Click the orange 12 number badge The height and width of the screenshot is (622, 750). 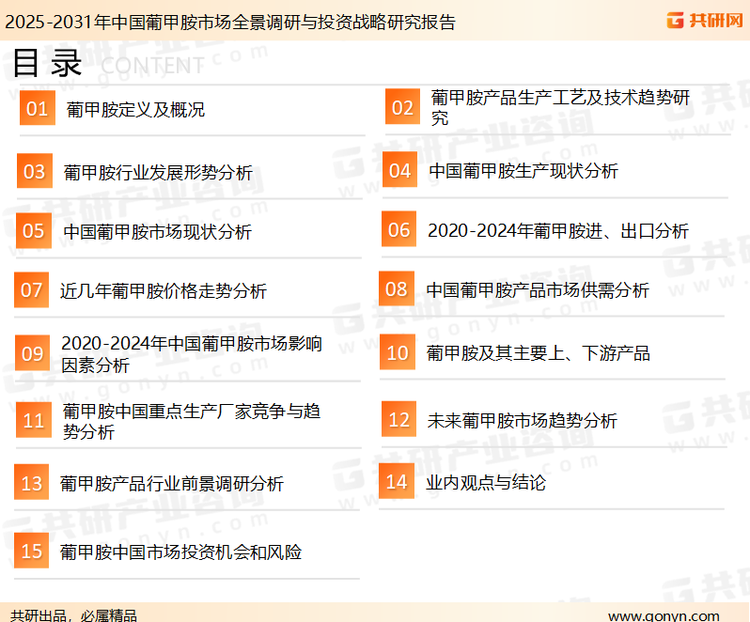tap(399, 419)
